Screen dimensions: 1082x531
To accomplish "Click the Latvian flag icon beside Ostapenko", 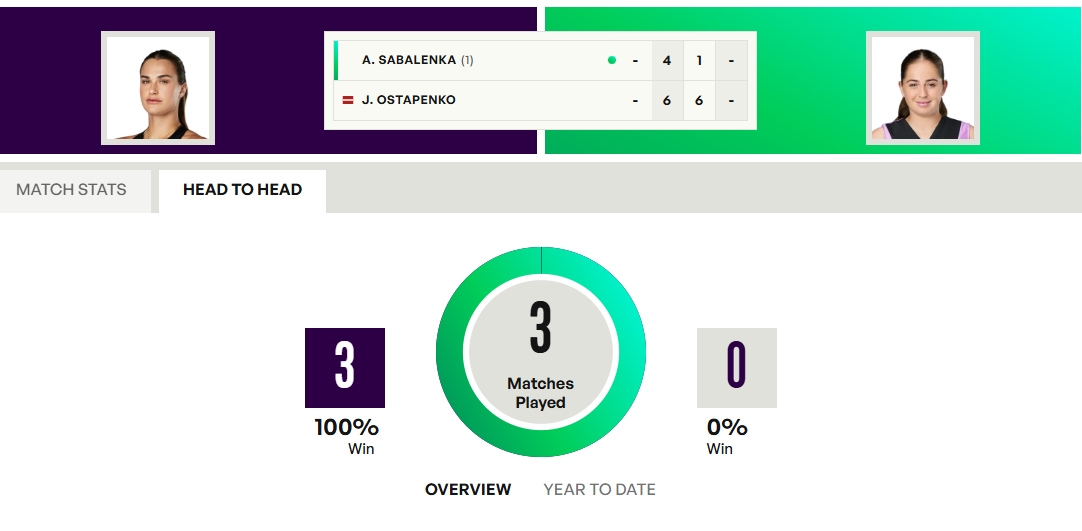I will [x=348, y=100].
